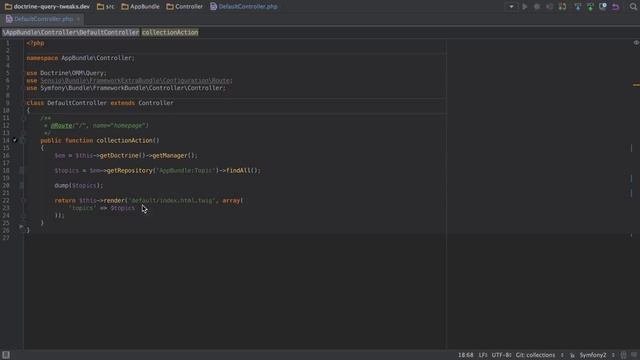Click the findAll() call on line 18
This screenshot has width=640, height=360.
pos(242,171)
